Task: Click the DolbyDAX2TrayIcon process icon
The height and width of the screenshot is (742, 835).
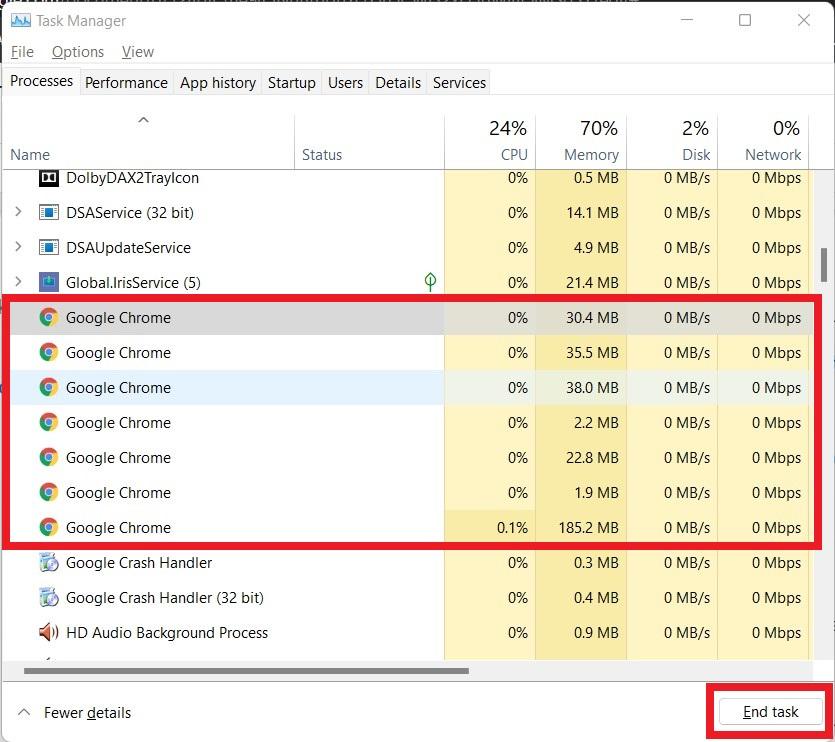Action: click(48, 178)
